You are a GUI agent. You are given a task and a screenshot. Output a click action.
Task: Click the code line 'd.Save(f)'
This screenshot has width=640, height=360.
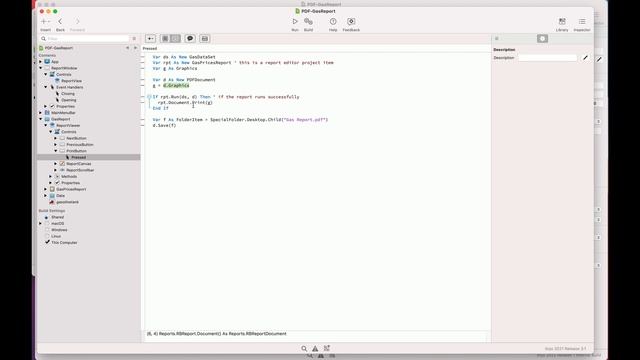[164, 125]
